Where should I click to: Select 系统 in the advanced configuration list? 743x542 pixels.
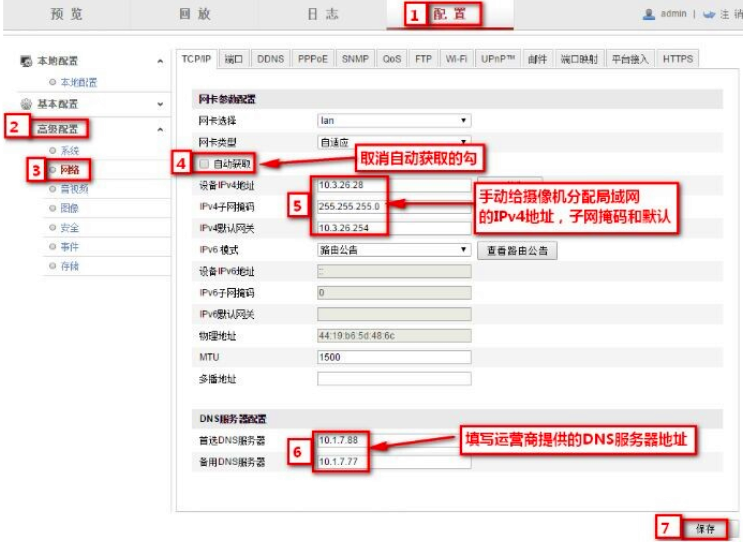(x=70, y=151)
